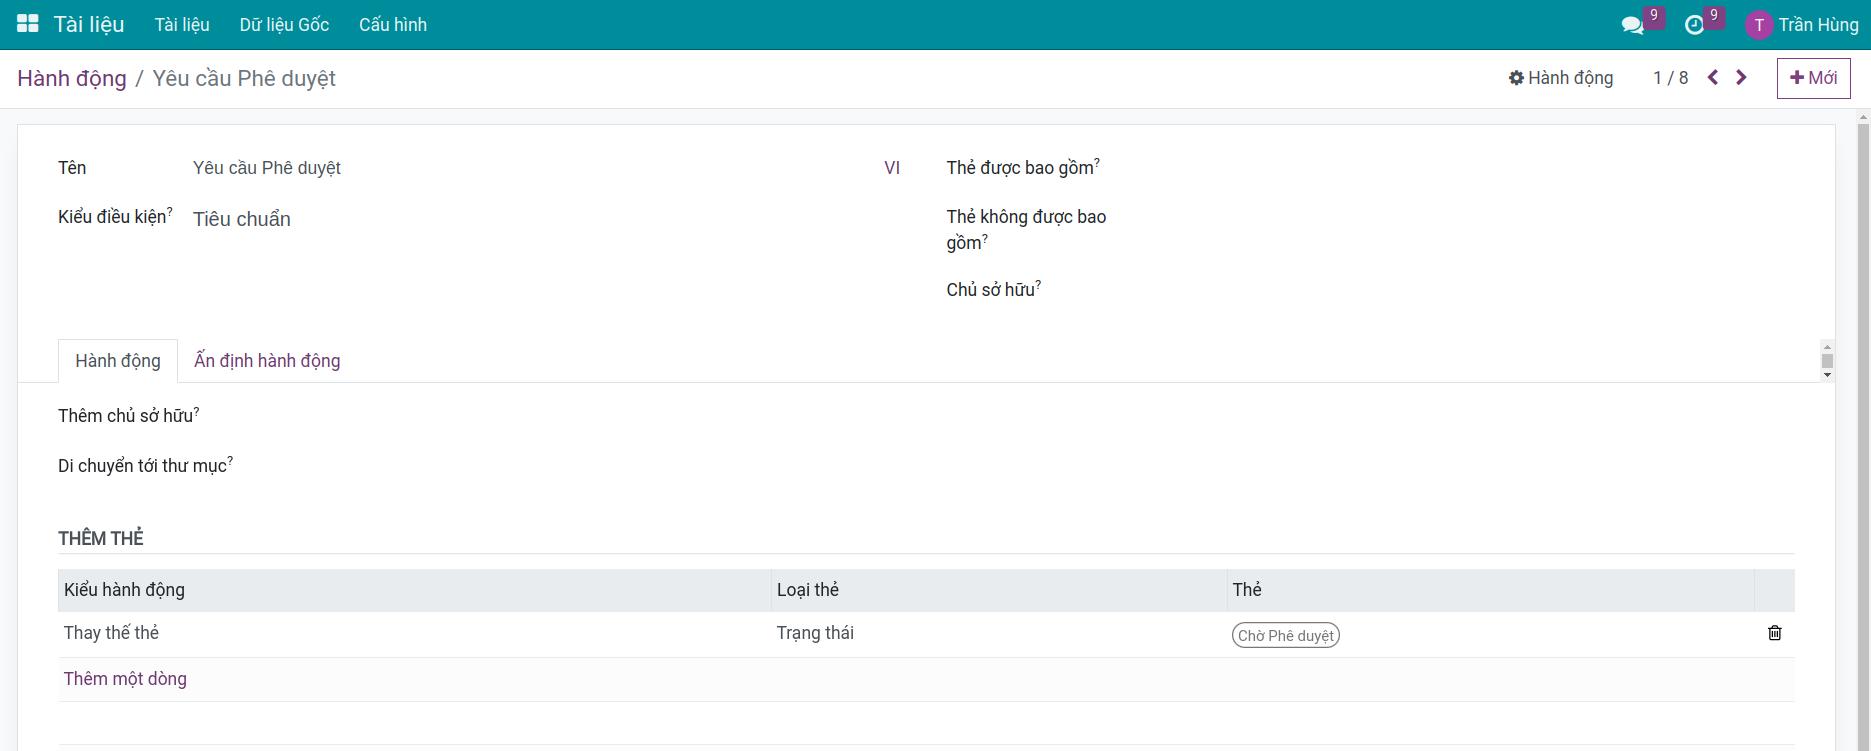Open the Dữ liệu Gốc menu
This screenshot has width=1871, height=751.
[284, 25]
